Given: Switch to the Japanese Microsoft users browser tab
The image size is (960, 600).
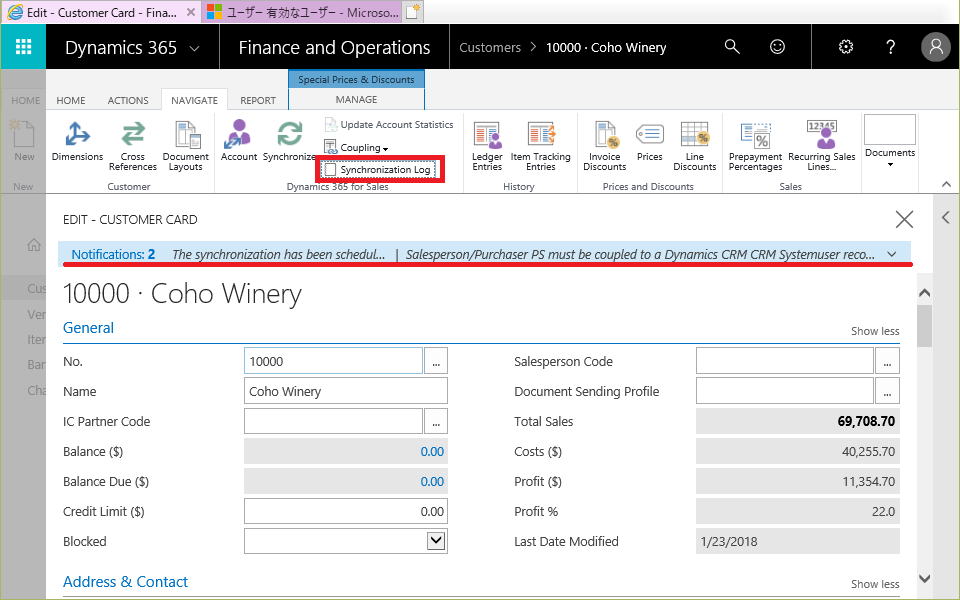Looking at the screenshot, I should (302, 12).
